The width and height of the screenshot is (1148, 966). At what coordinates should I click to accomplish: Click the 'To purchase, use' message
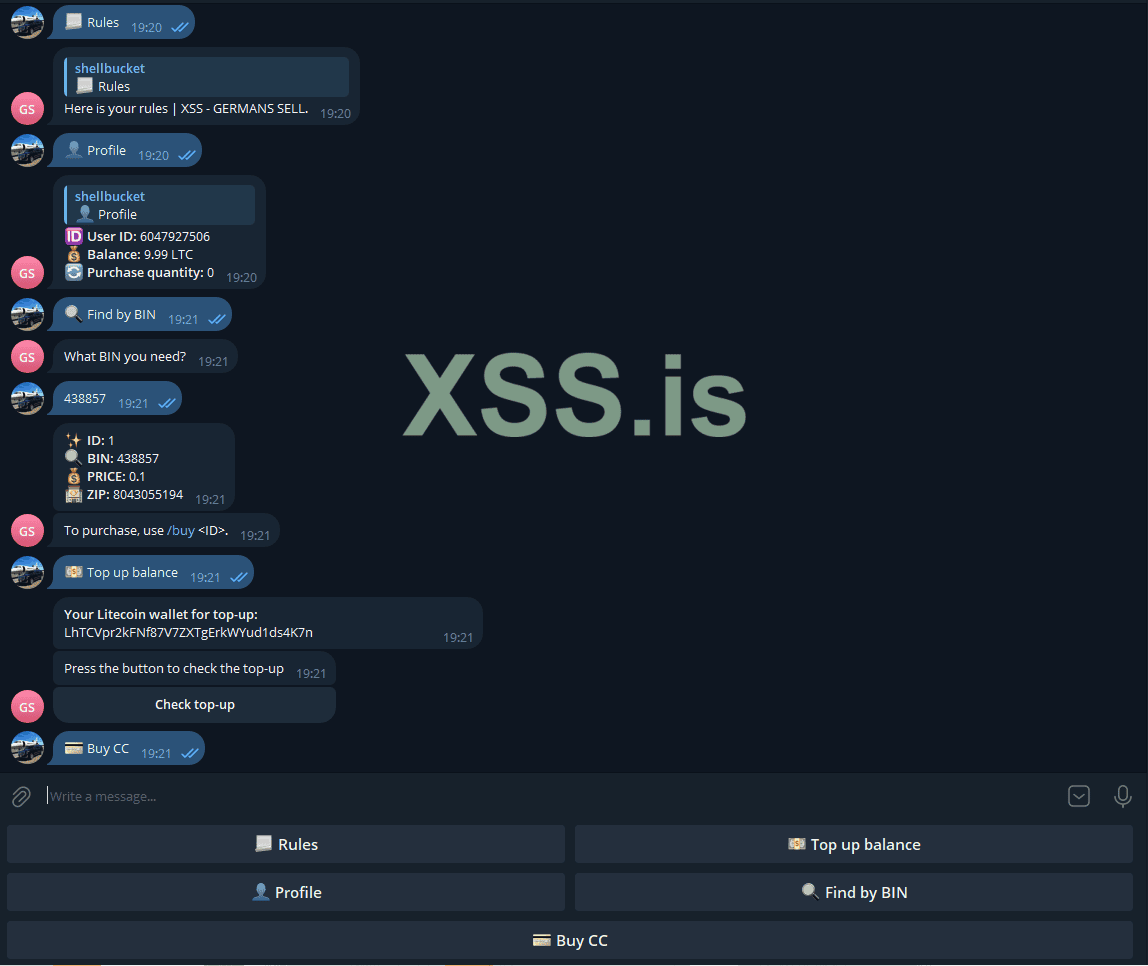[166, 530]
